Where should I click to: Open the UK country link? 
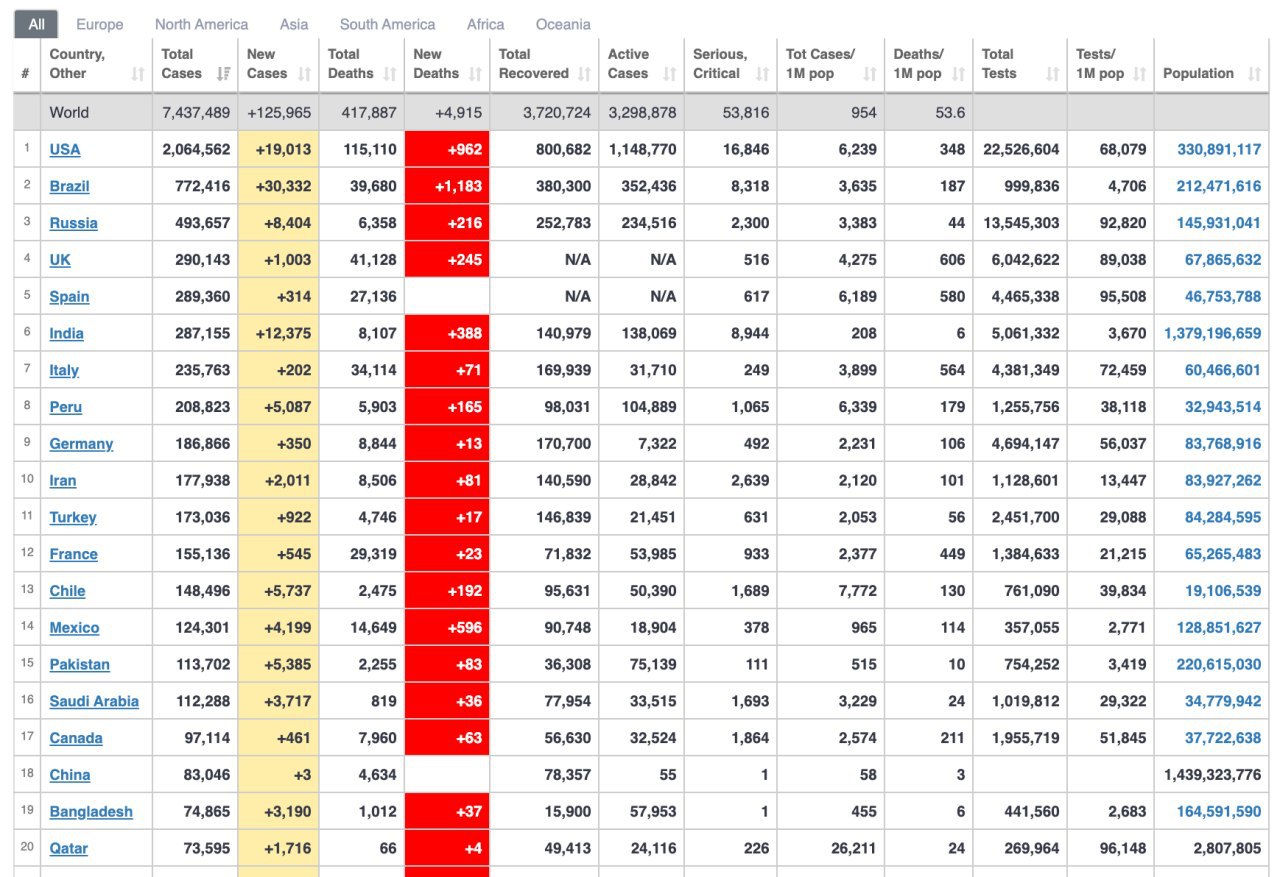[x=60, y=260]
